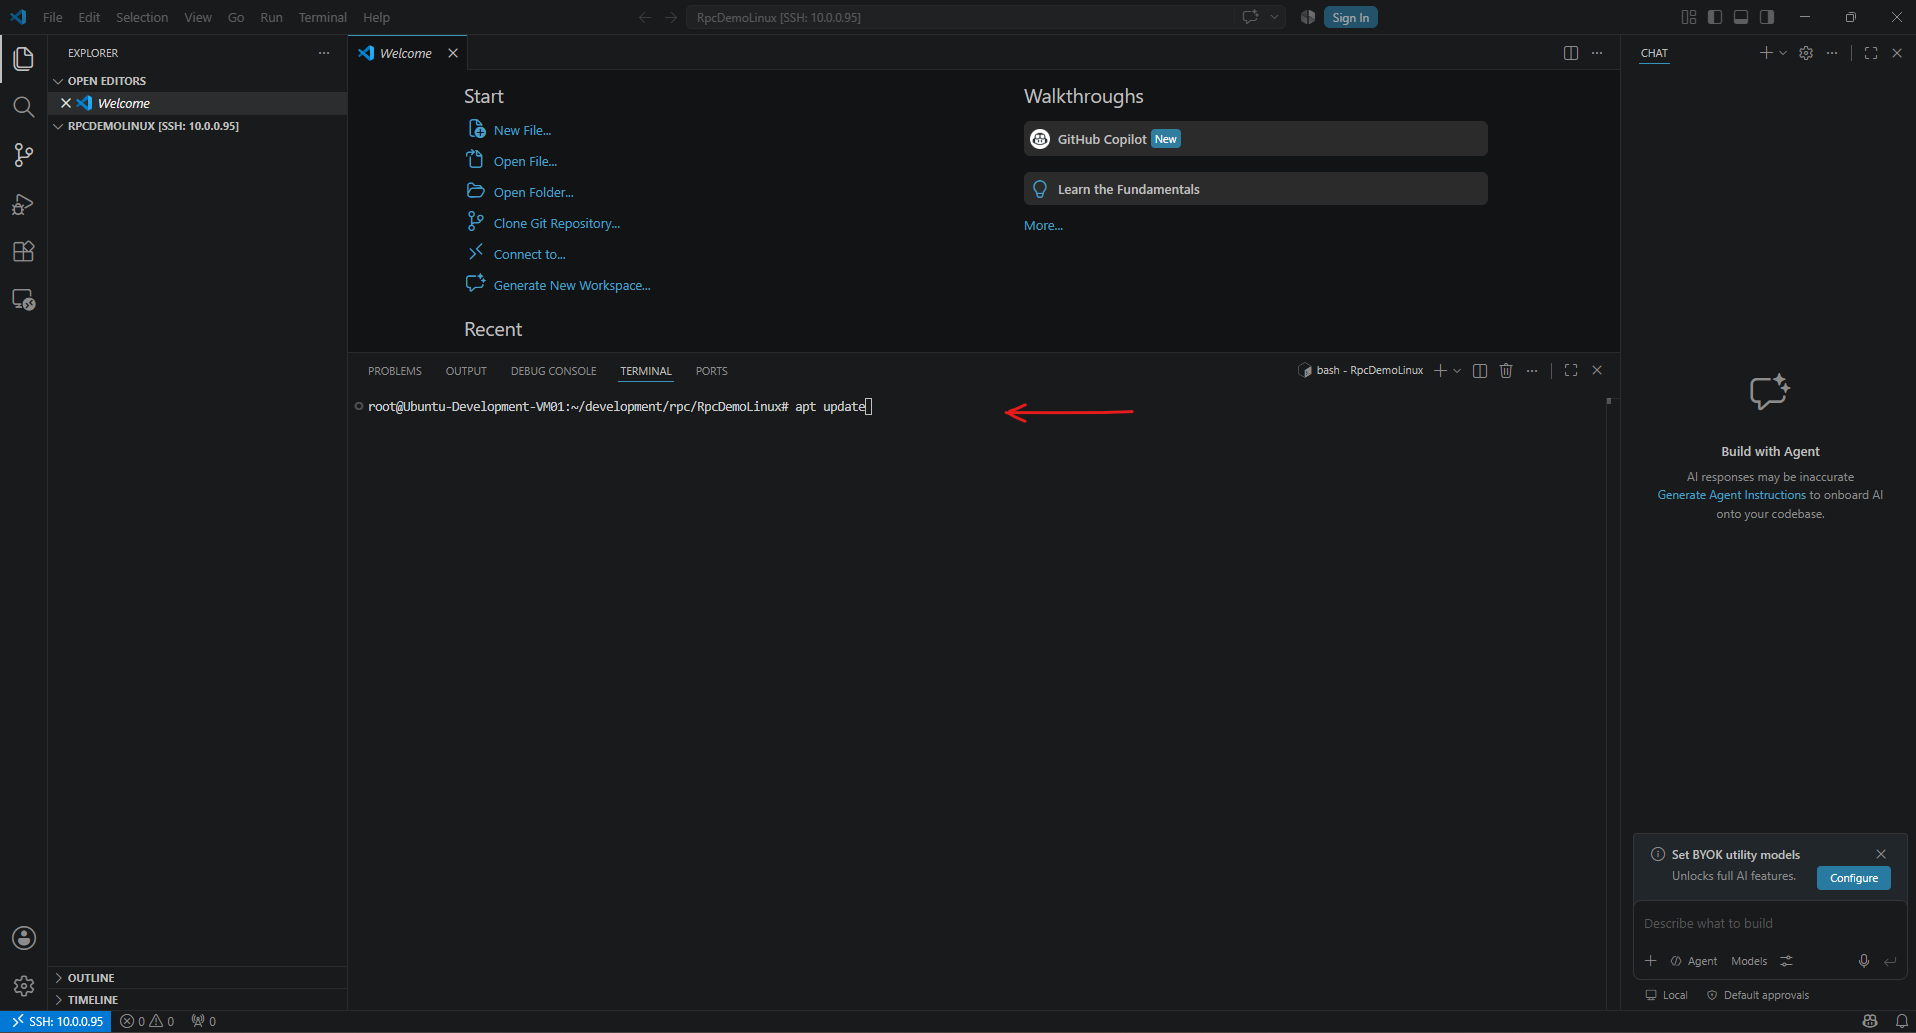This screenshot has height=1033, width=1916.
Task: Open Learn the Fundamentals walkthrough
Action: coord(1256,189)
